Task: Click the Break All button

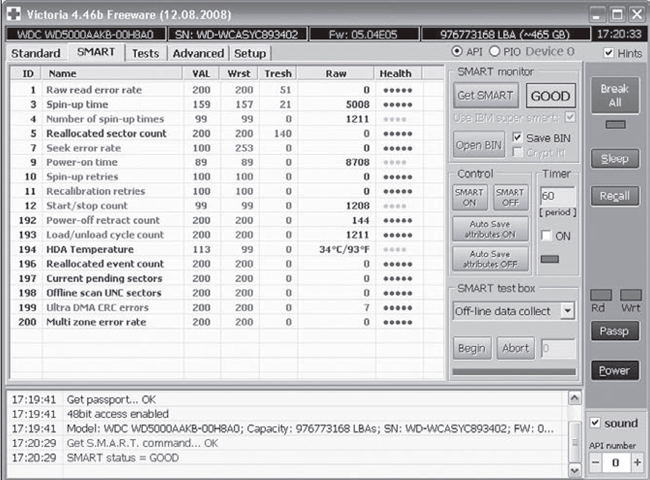Action: [x=614, y=96]
